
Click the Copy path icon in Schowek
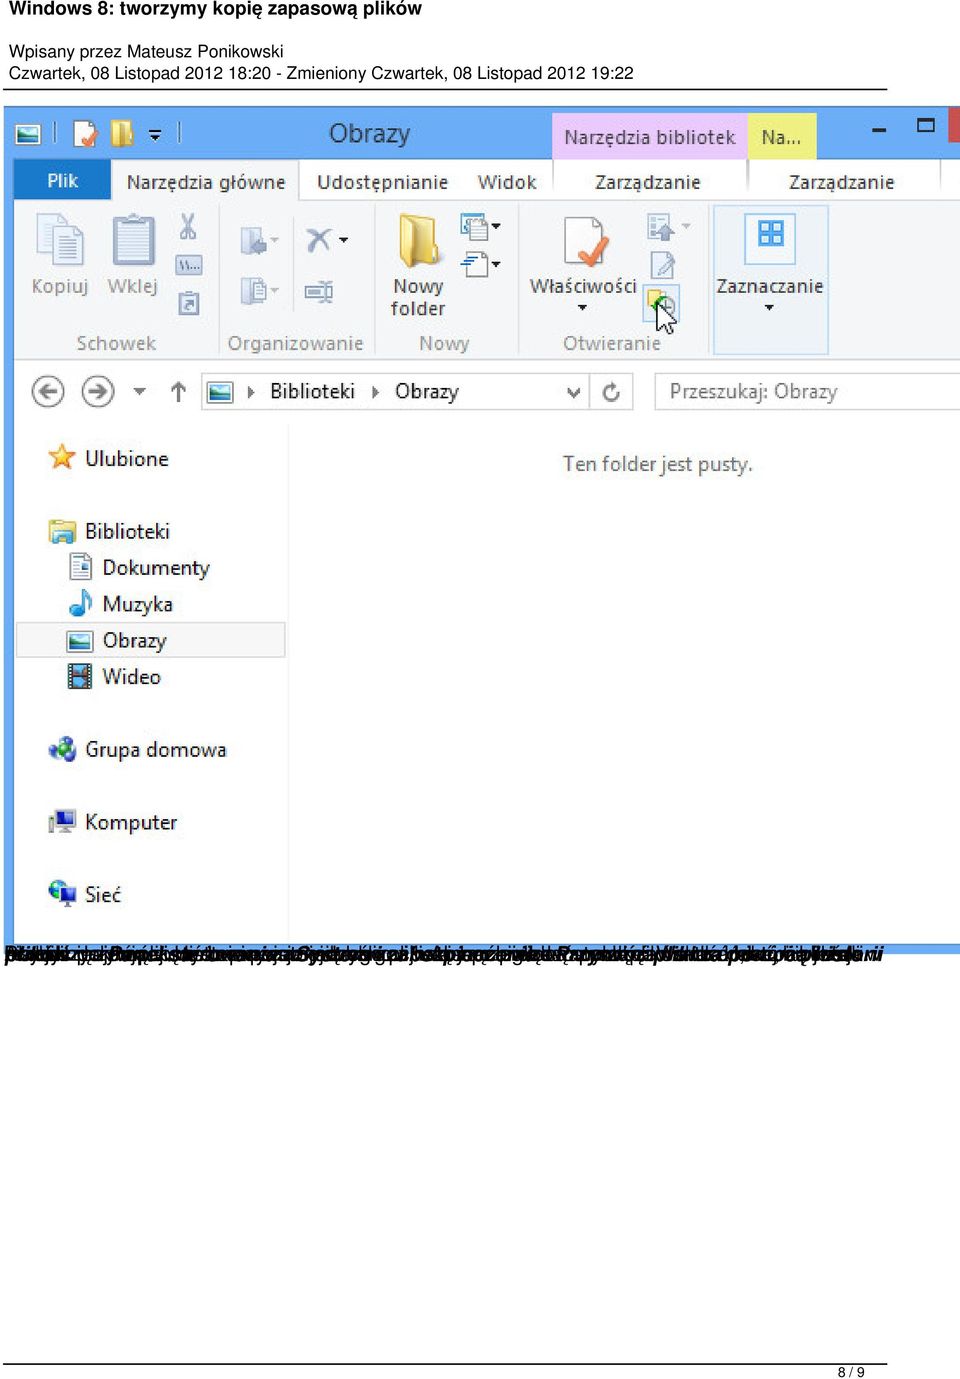click(x=189, y=265)
